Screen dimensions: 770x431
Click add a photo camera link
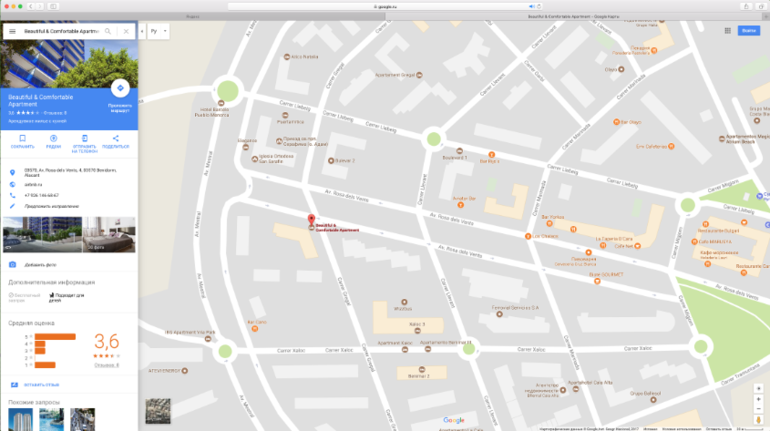pos(40,265)
